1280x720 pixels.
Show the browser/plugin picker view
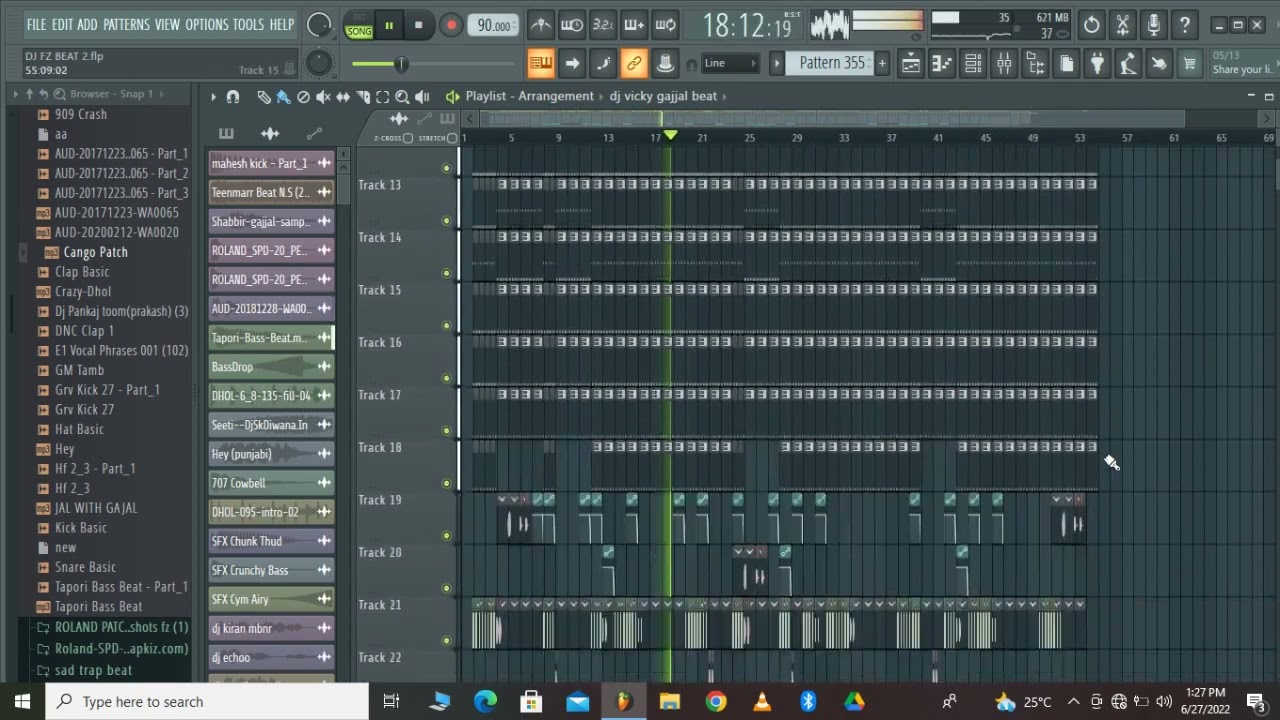(x=1035, y=64)
